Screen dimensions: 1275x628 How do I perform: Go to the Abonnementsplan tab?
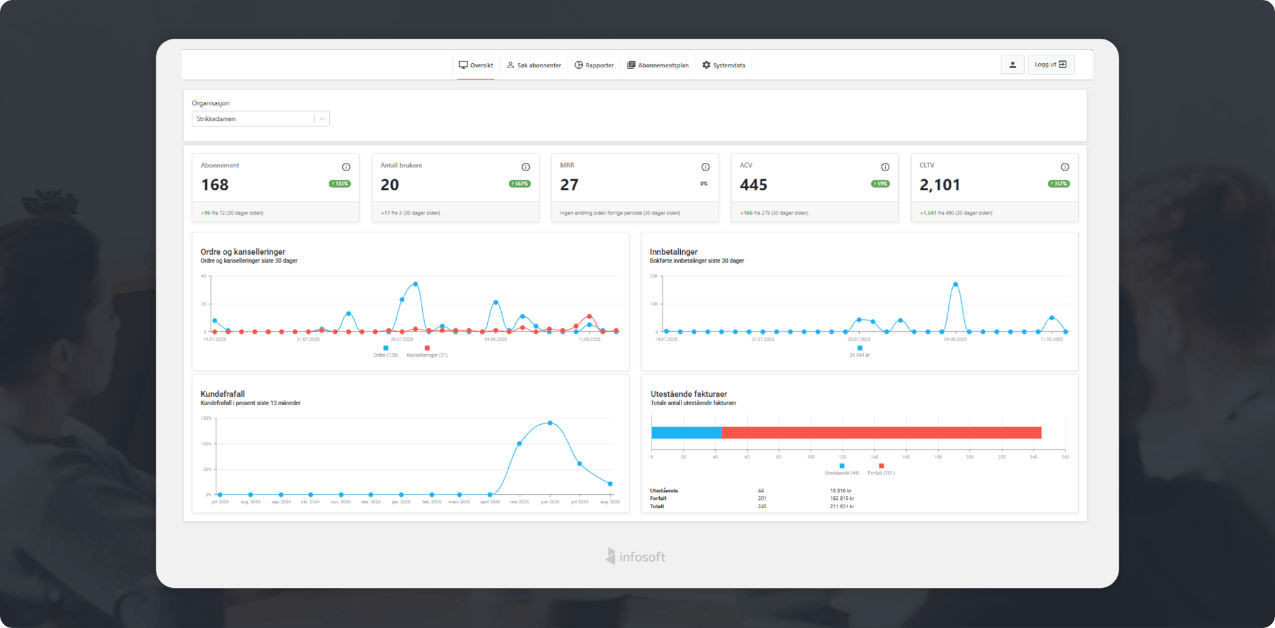point(657,65)
